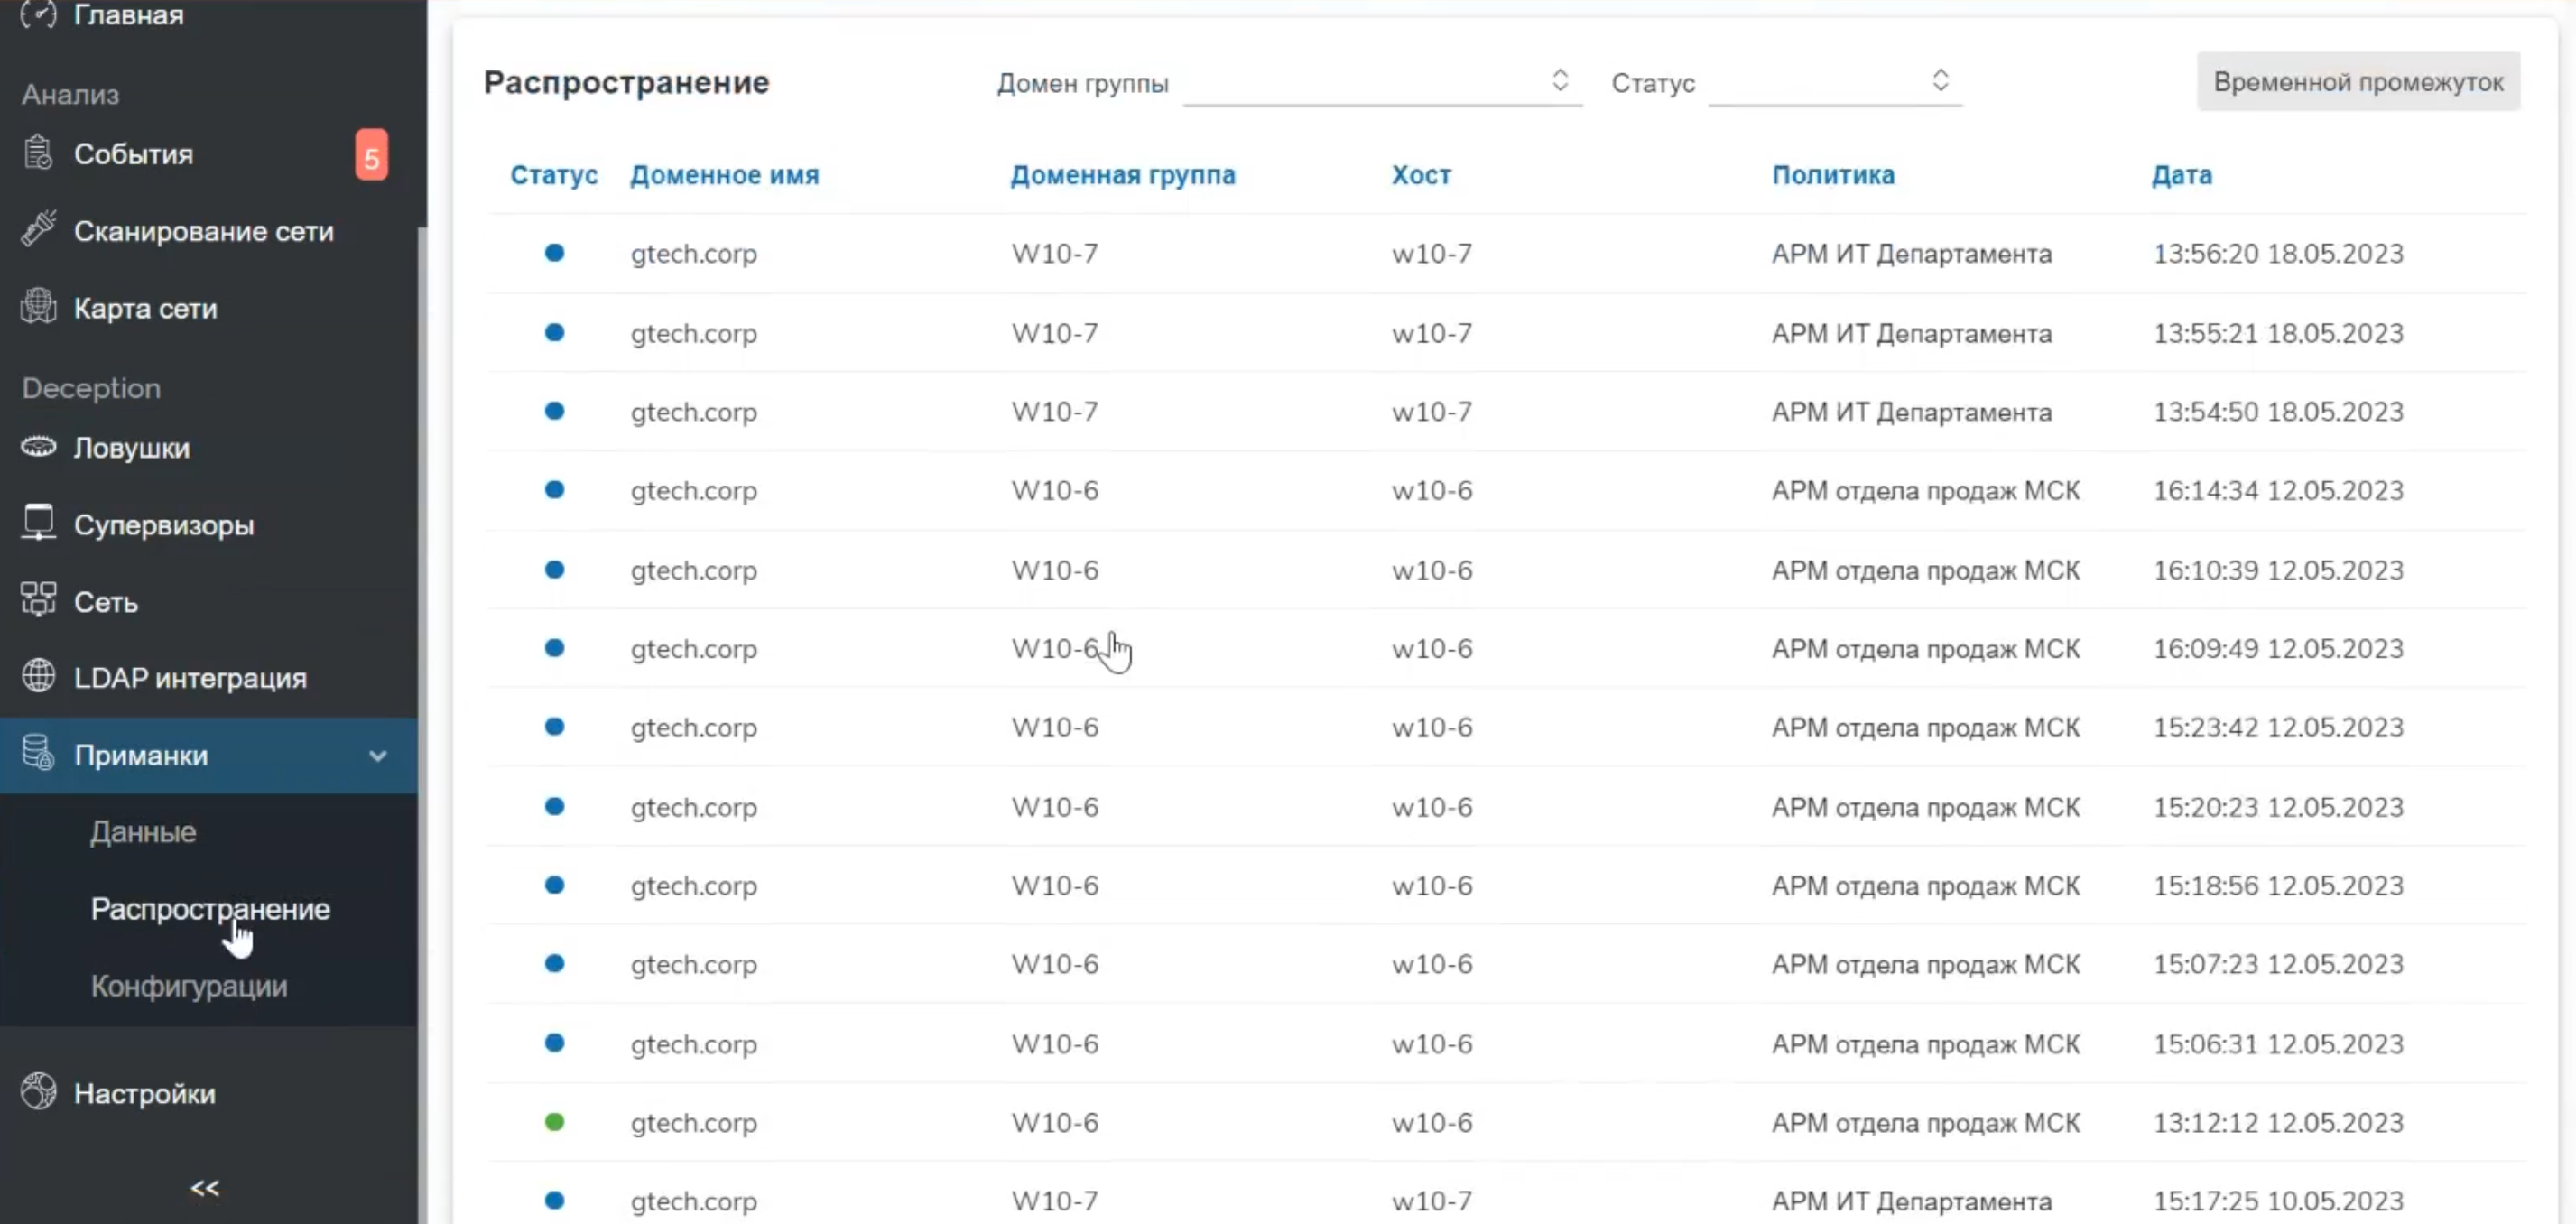Click the Супервизоры monitor icon
Image resolution: width=2576 pixels, height=1224 pixels.
click(38, 523)
